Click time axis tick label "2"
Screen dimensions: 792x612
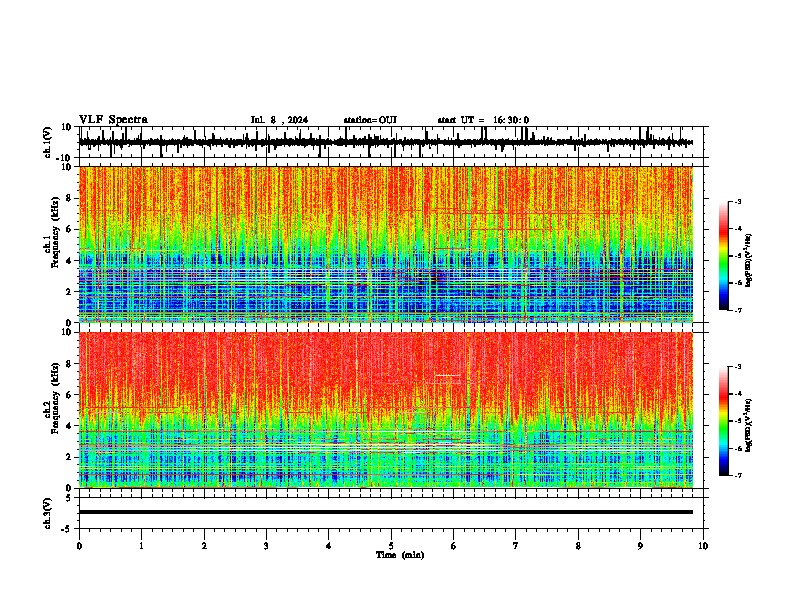[204, 546]
